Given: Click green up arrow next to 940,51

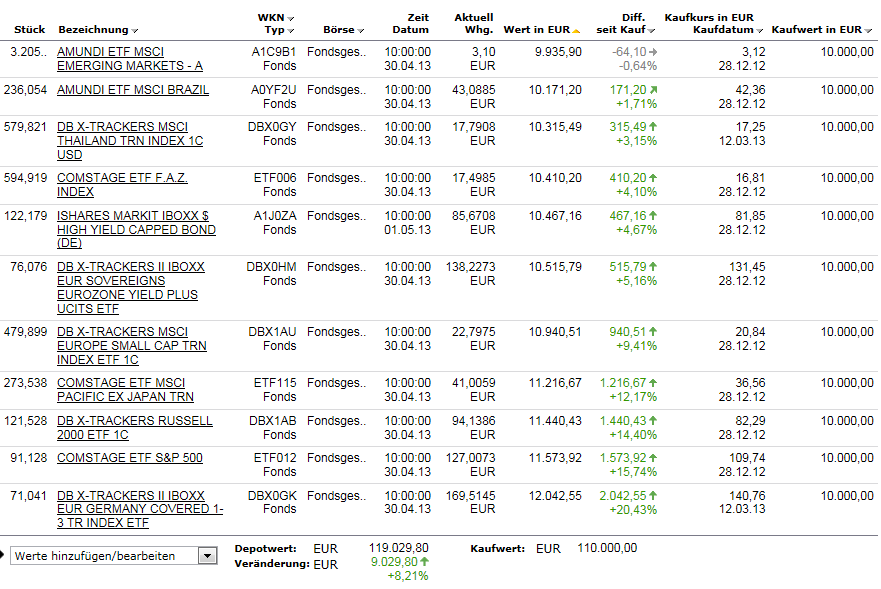Looking at the screenshot, I should click(x=653, y=332).
